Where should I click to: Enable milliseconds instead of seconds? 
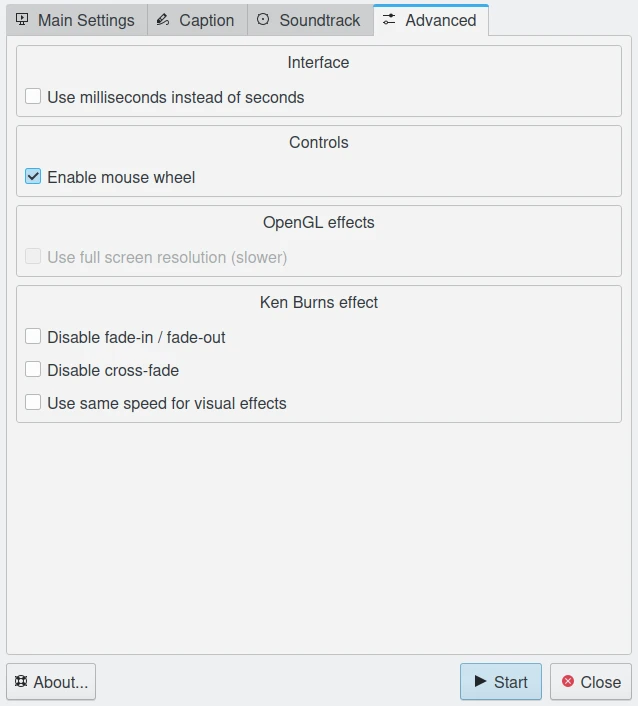tap(33, 97)
